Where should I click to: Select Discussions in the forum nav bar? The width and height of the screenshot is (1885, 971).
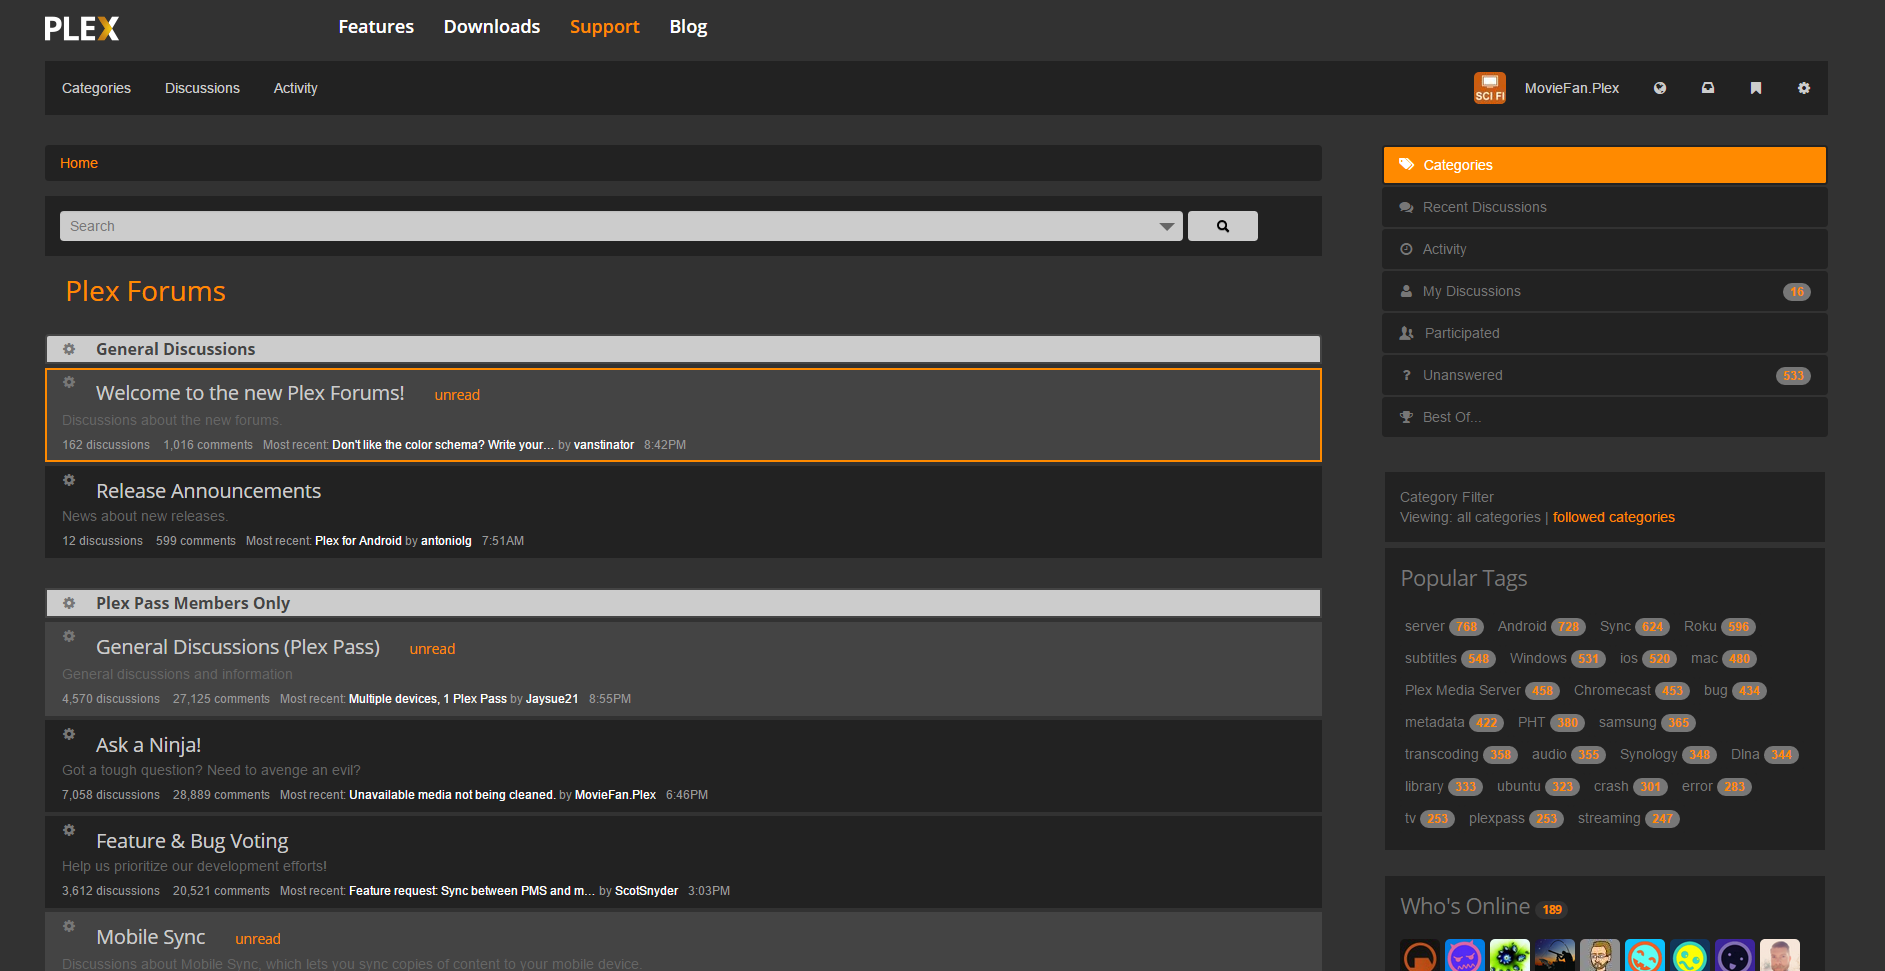click(202, 88)
